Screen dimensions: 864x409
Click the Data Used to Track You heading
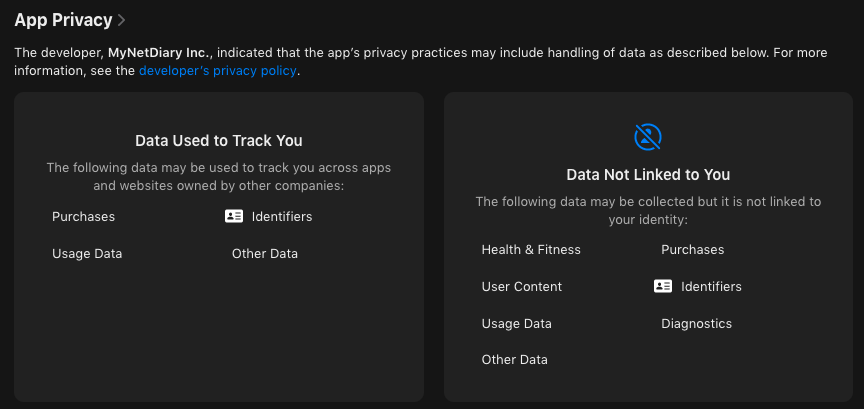pos(219,141)
